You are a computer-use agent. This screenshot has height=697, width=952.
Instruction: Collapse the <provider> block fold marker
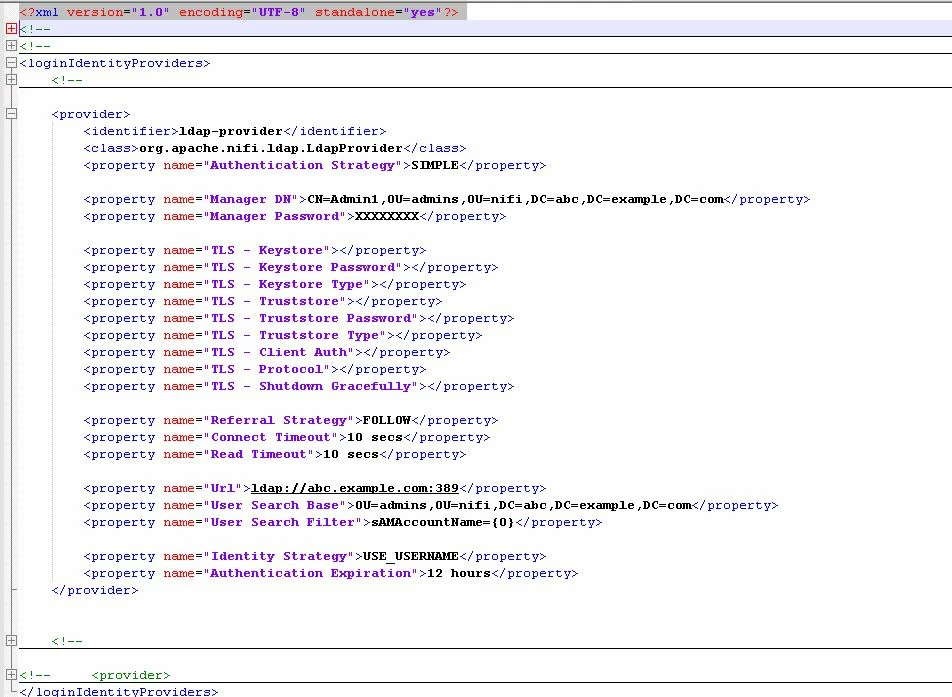pyautogui.click(x=11, y=114)
